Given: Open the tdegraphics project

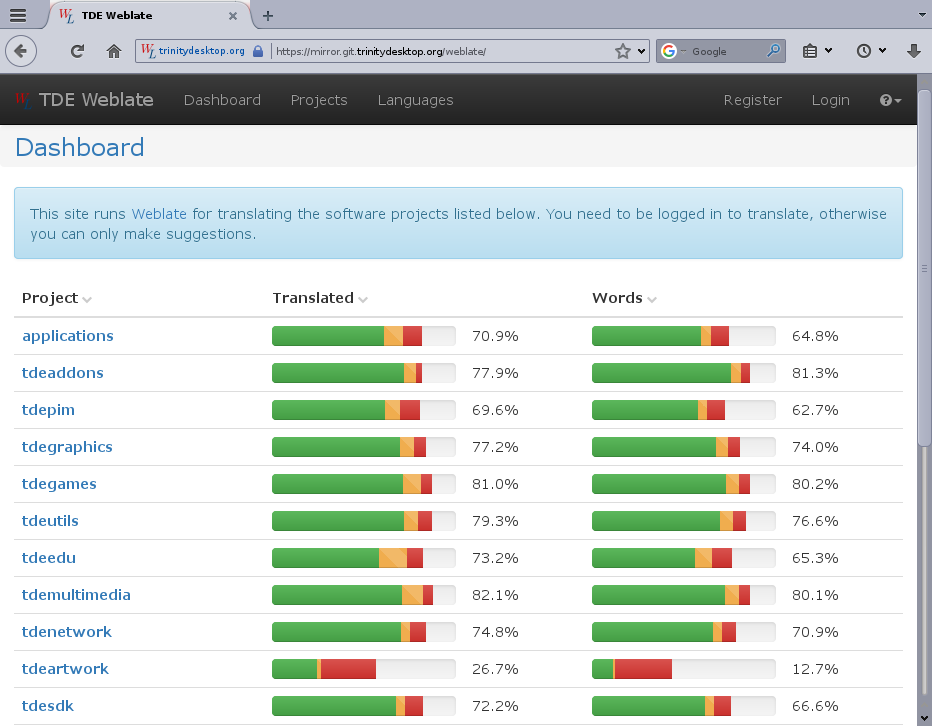Looking at the screenshot, I should click(67, 447).
